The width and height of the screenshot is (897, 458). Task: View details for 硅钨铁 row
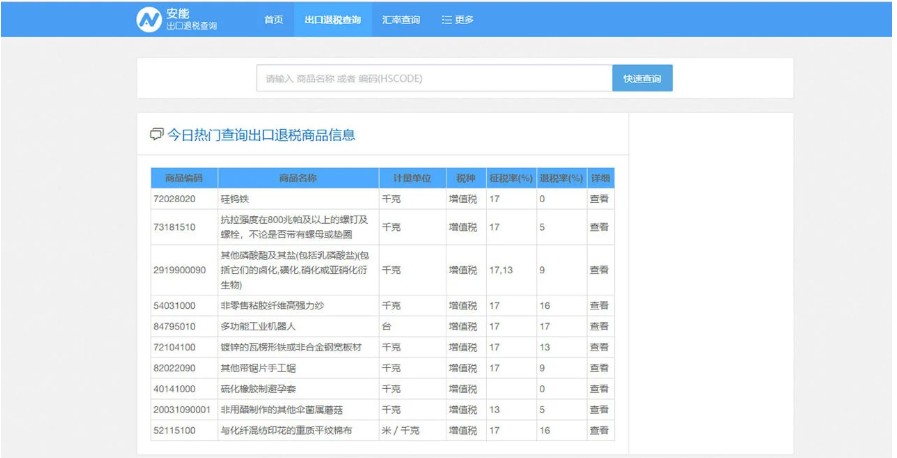point(599,199)
